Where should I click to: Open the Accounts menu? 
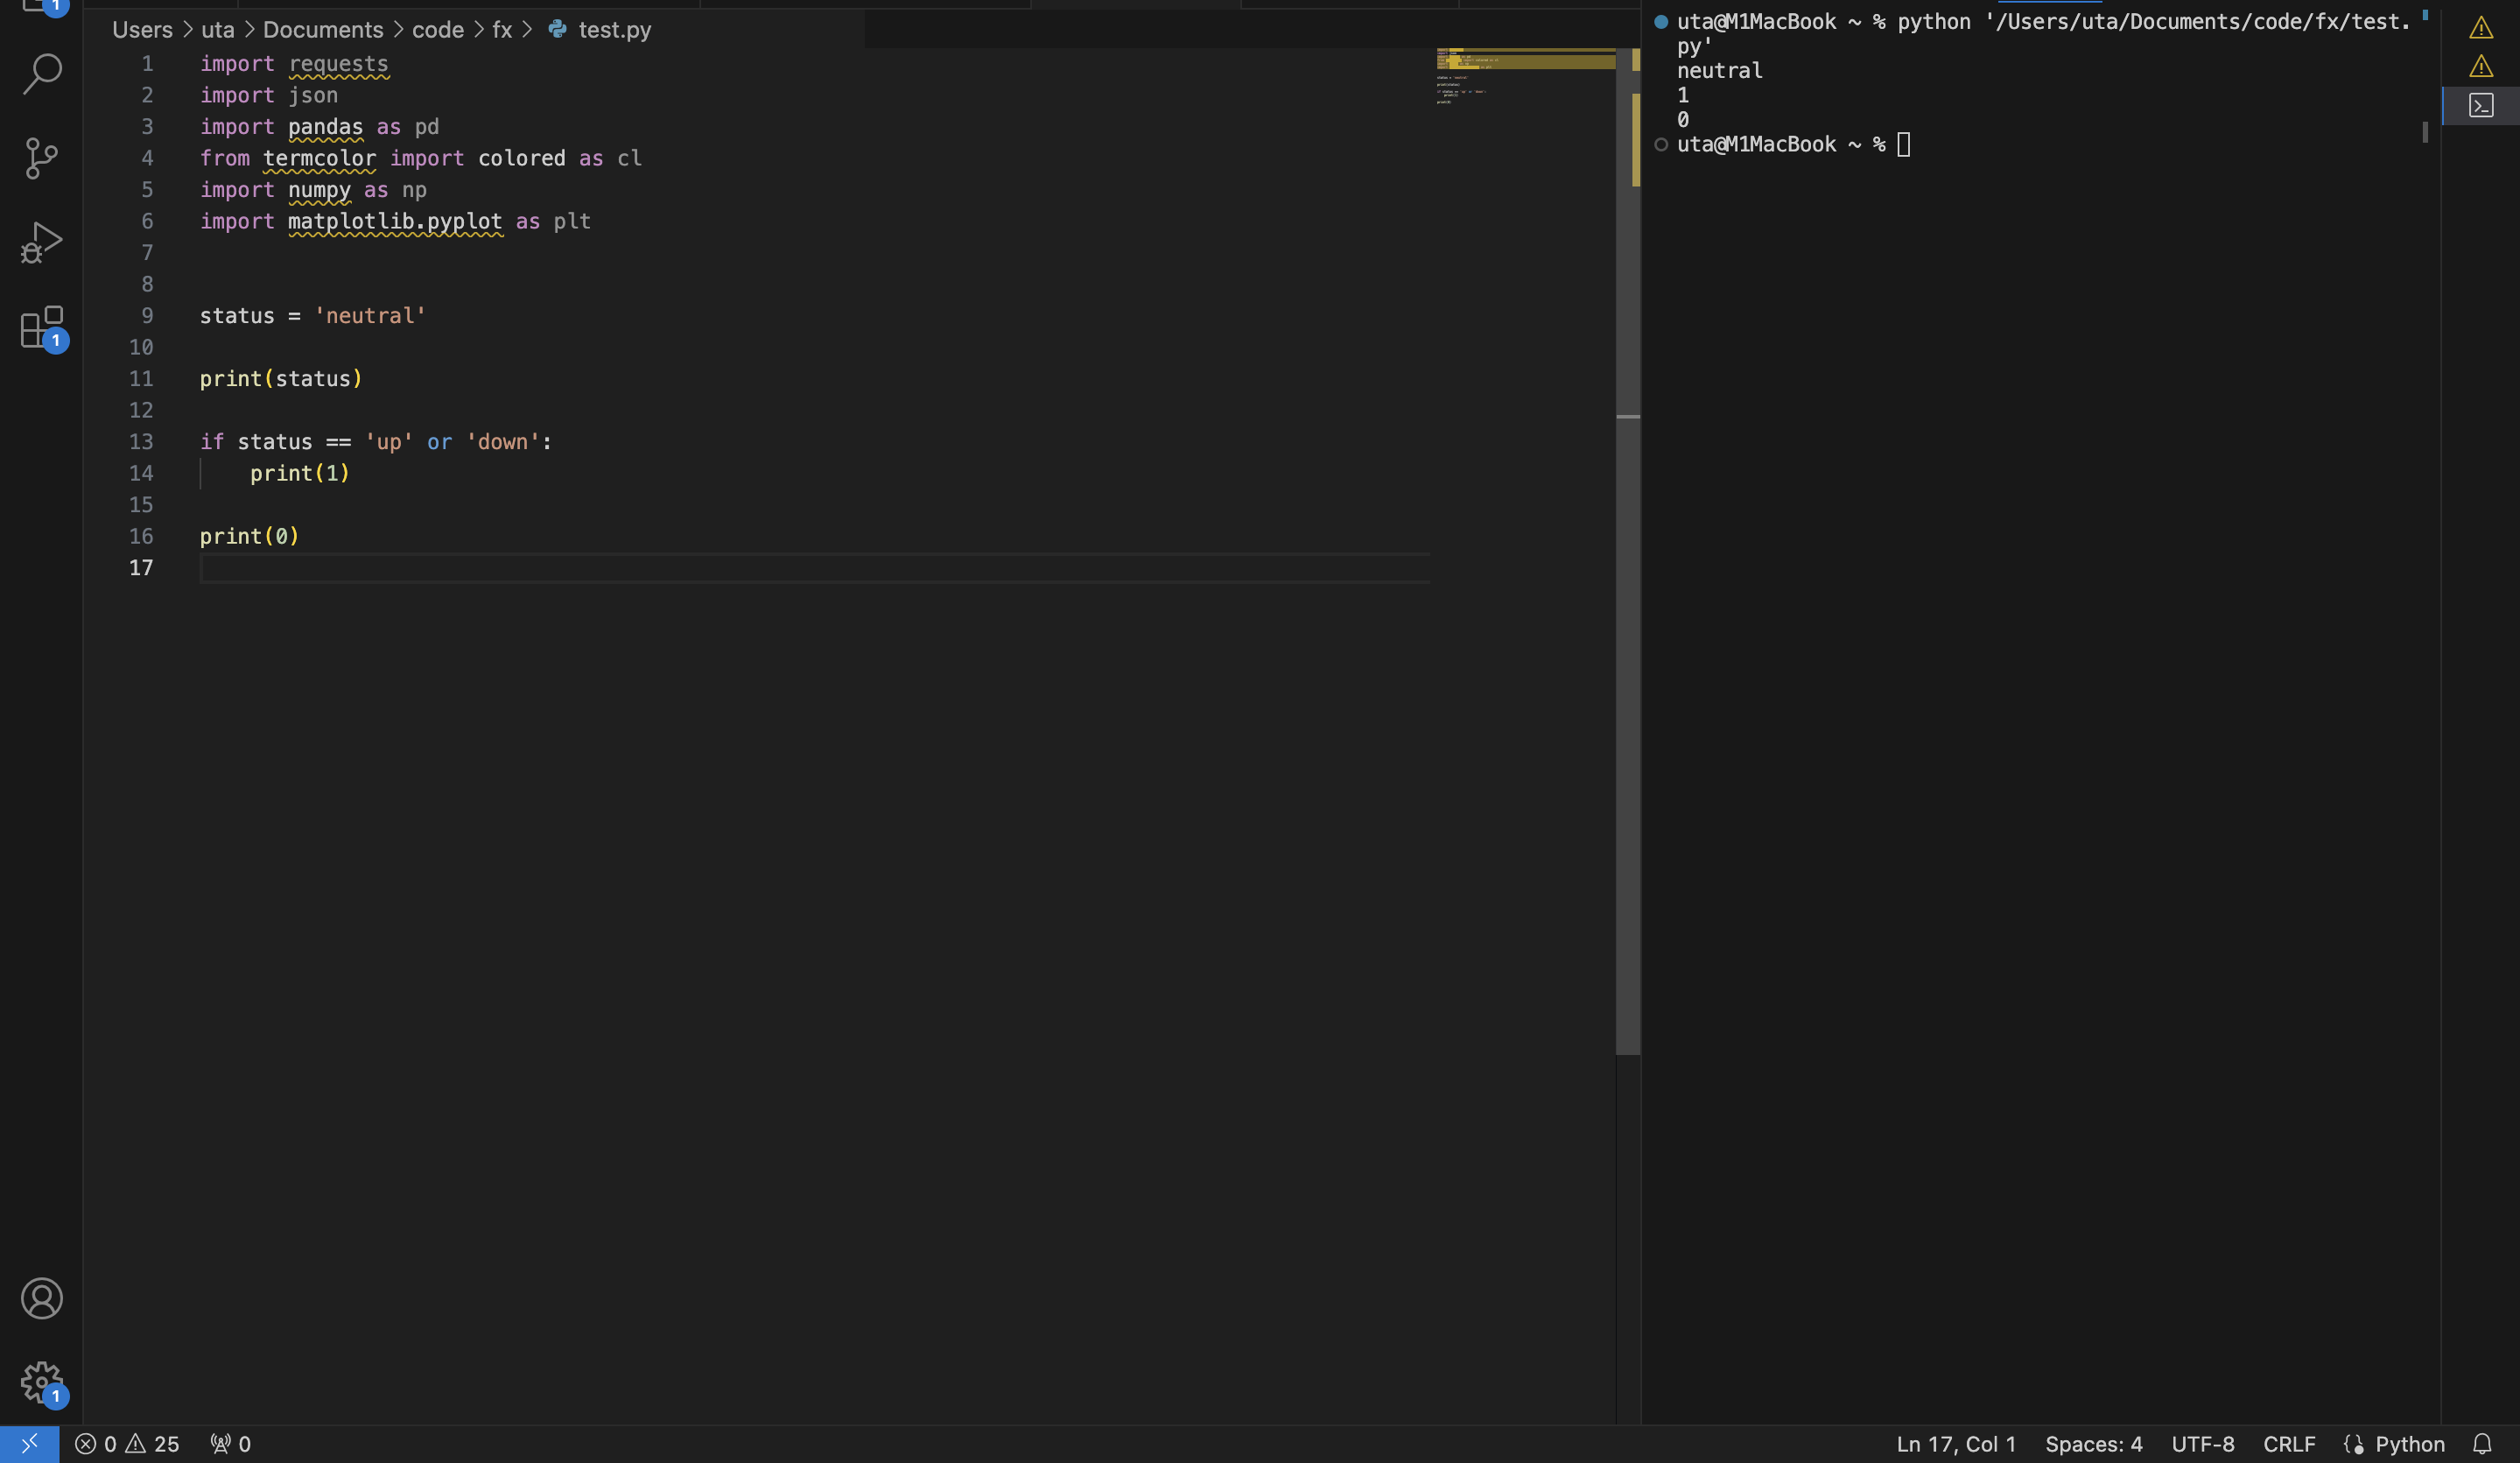click(x=41, y=1298)
